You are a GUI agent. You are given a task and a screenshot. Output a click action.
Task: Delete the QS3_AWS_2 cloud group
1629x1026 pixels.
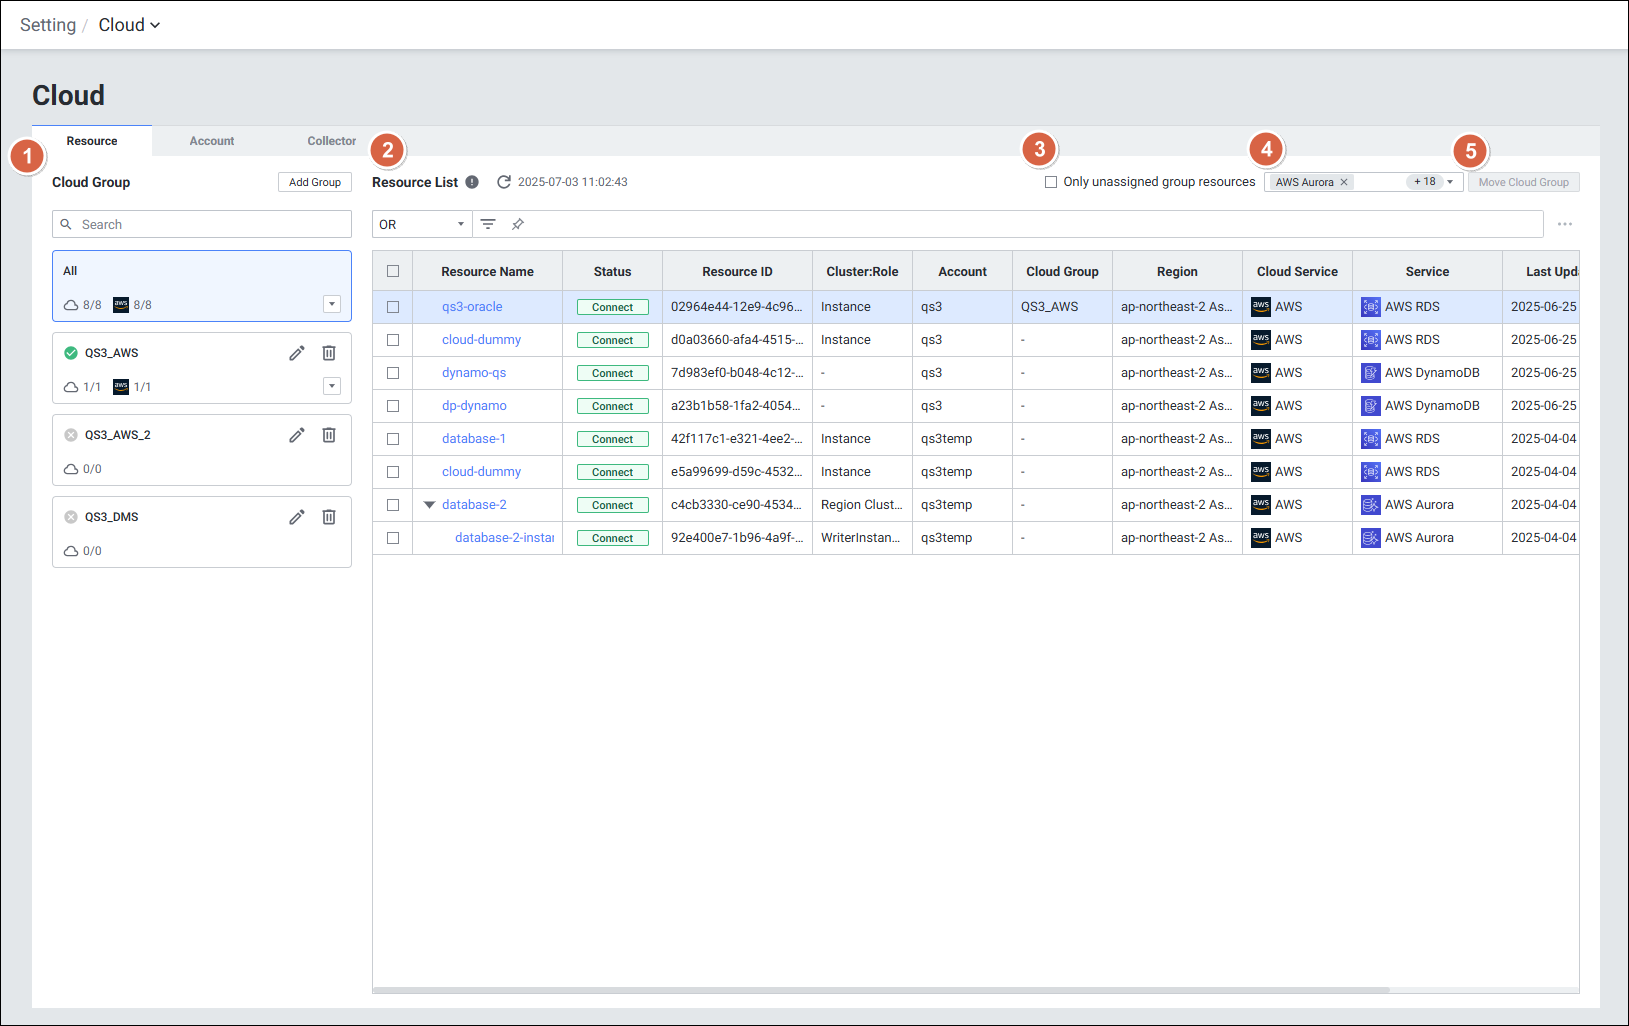(329, 435)
